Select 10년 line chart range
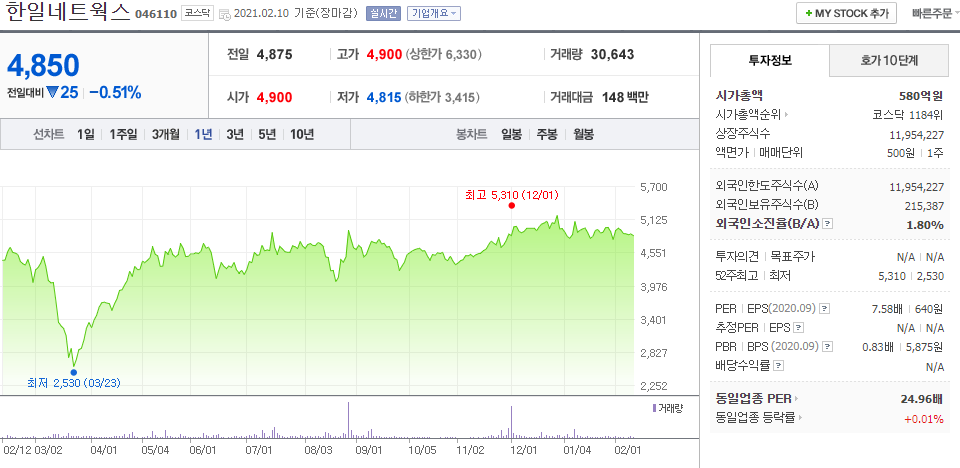Viewport: 960px width, 468px height. coord(302,135)
